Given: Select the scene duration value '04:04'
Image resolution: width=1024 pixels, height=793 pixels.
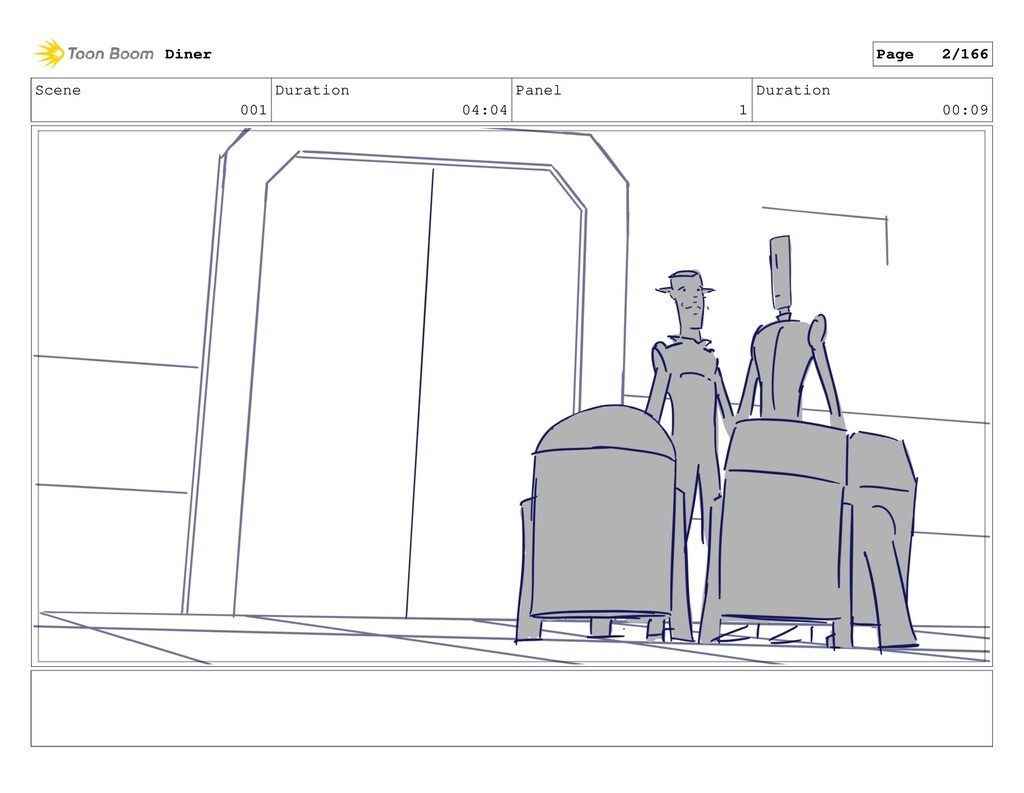Looking at the screenshot, I should pos(485,110).
